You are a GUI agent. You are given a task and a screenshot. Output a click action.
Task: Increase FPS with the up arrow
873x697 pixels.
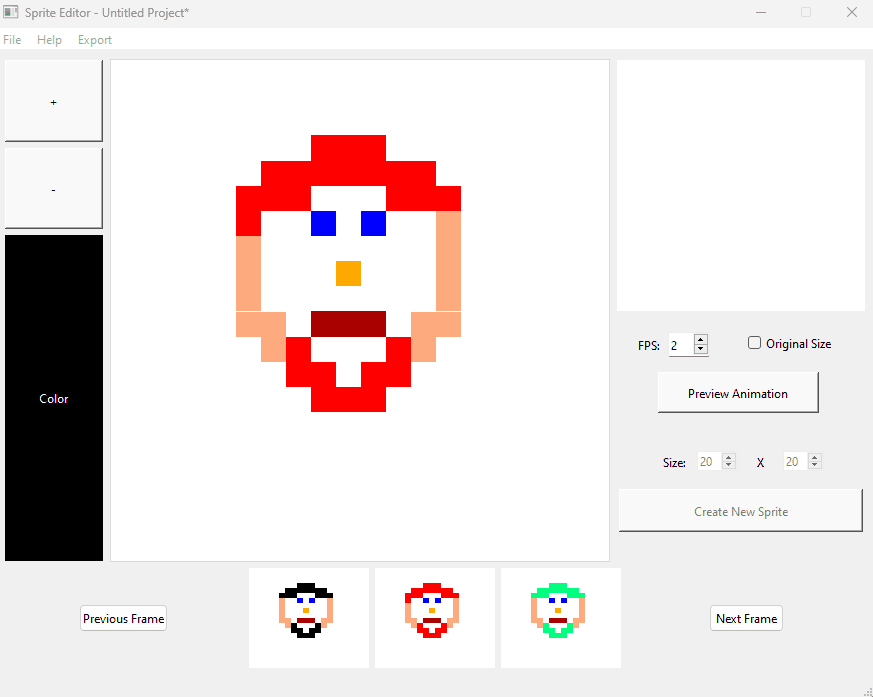[701, 339]
